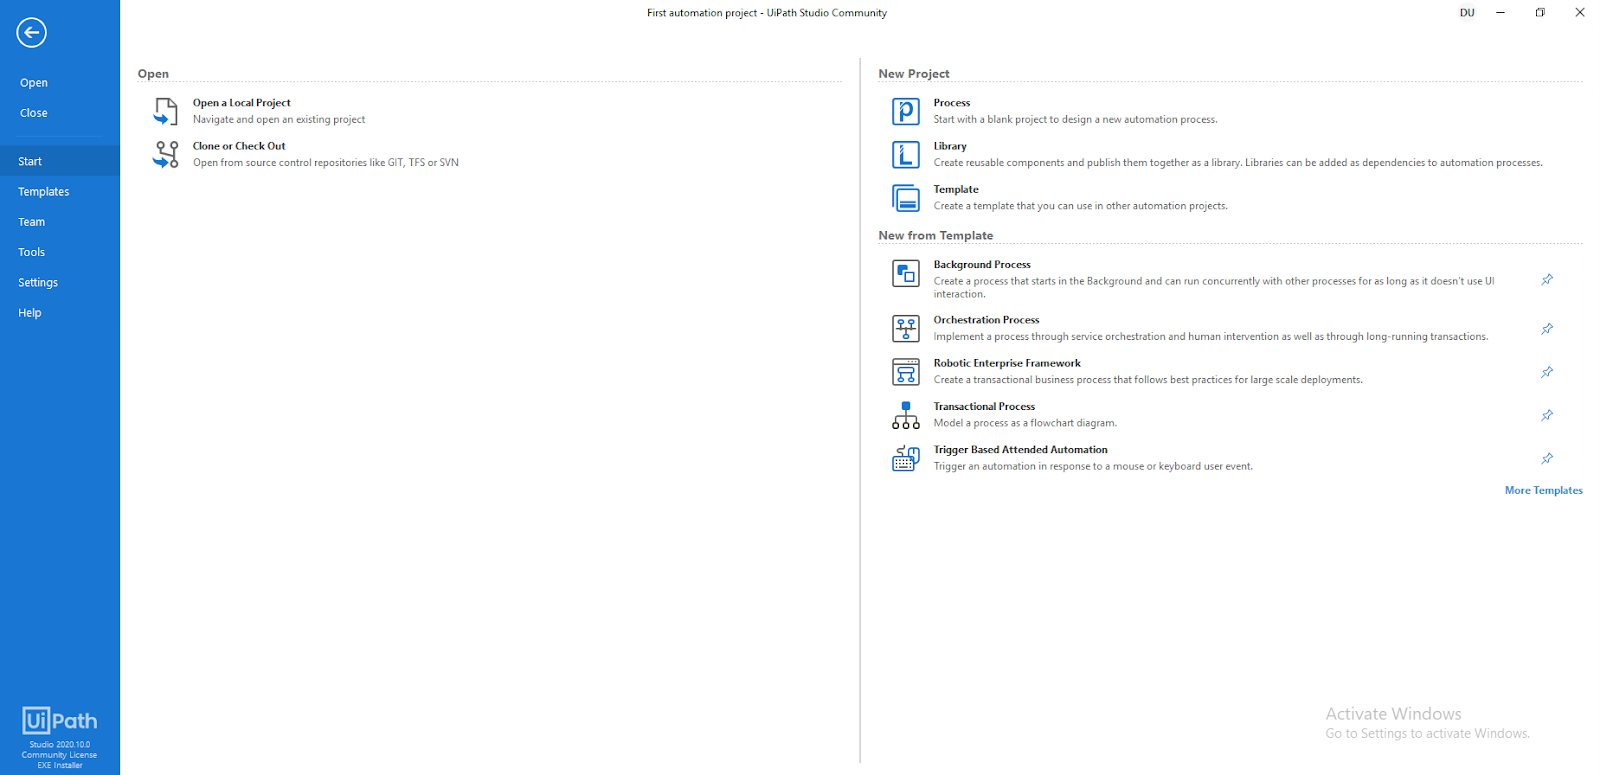Viewport: 1600px width, 775px height.
Task: Click 'Navigate and open an existing project' text
Action: (279, 120)
